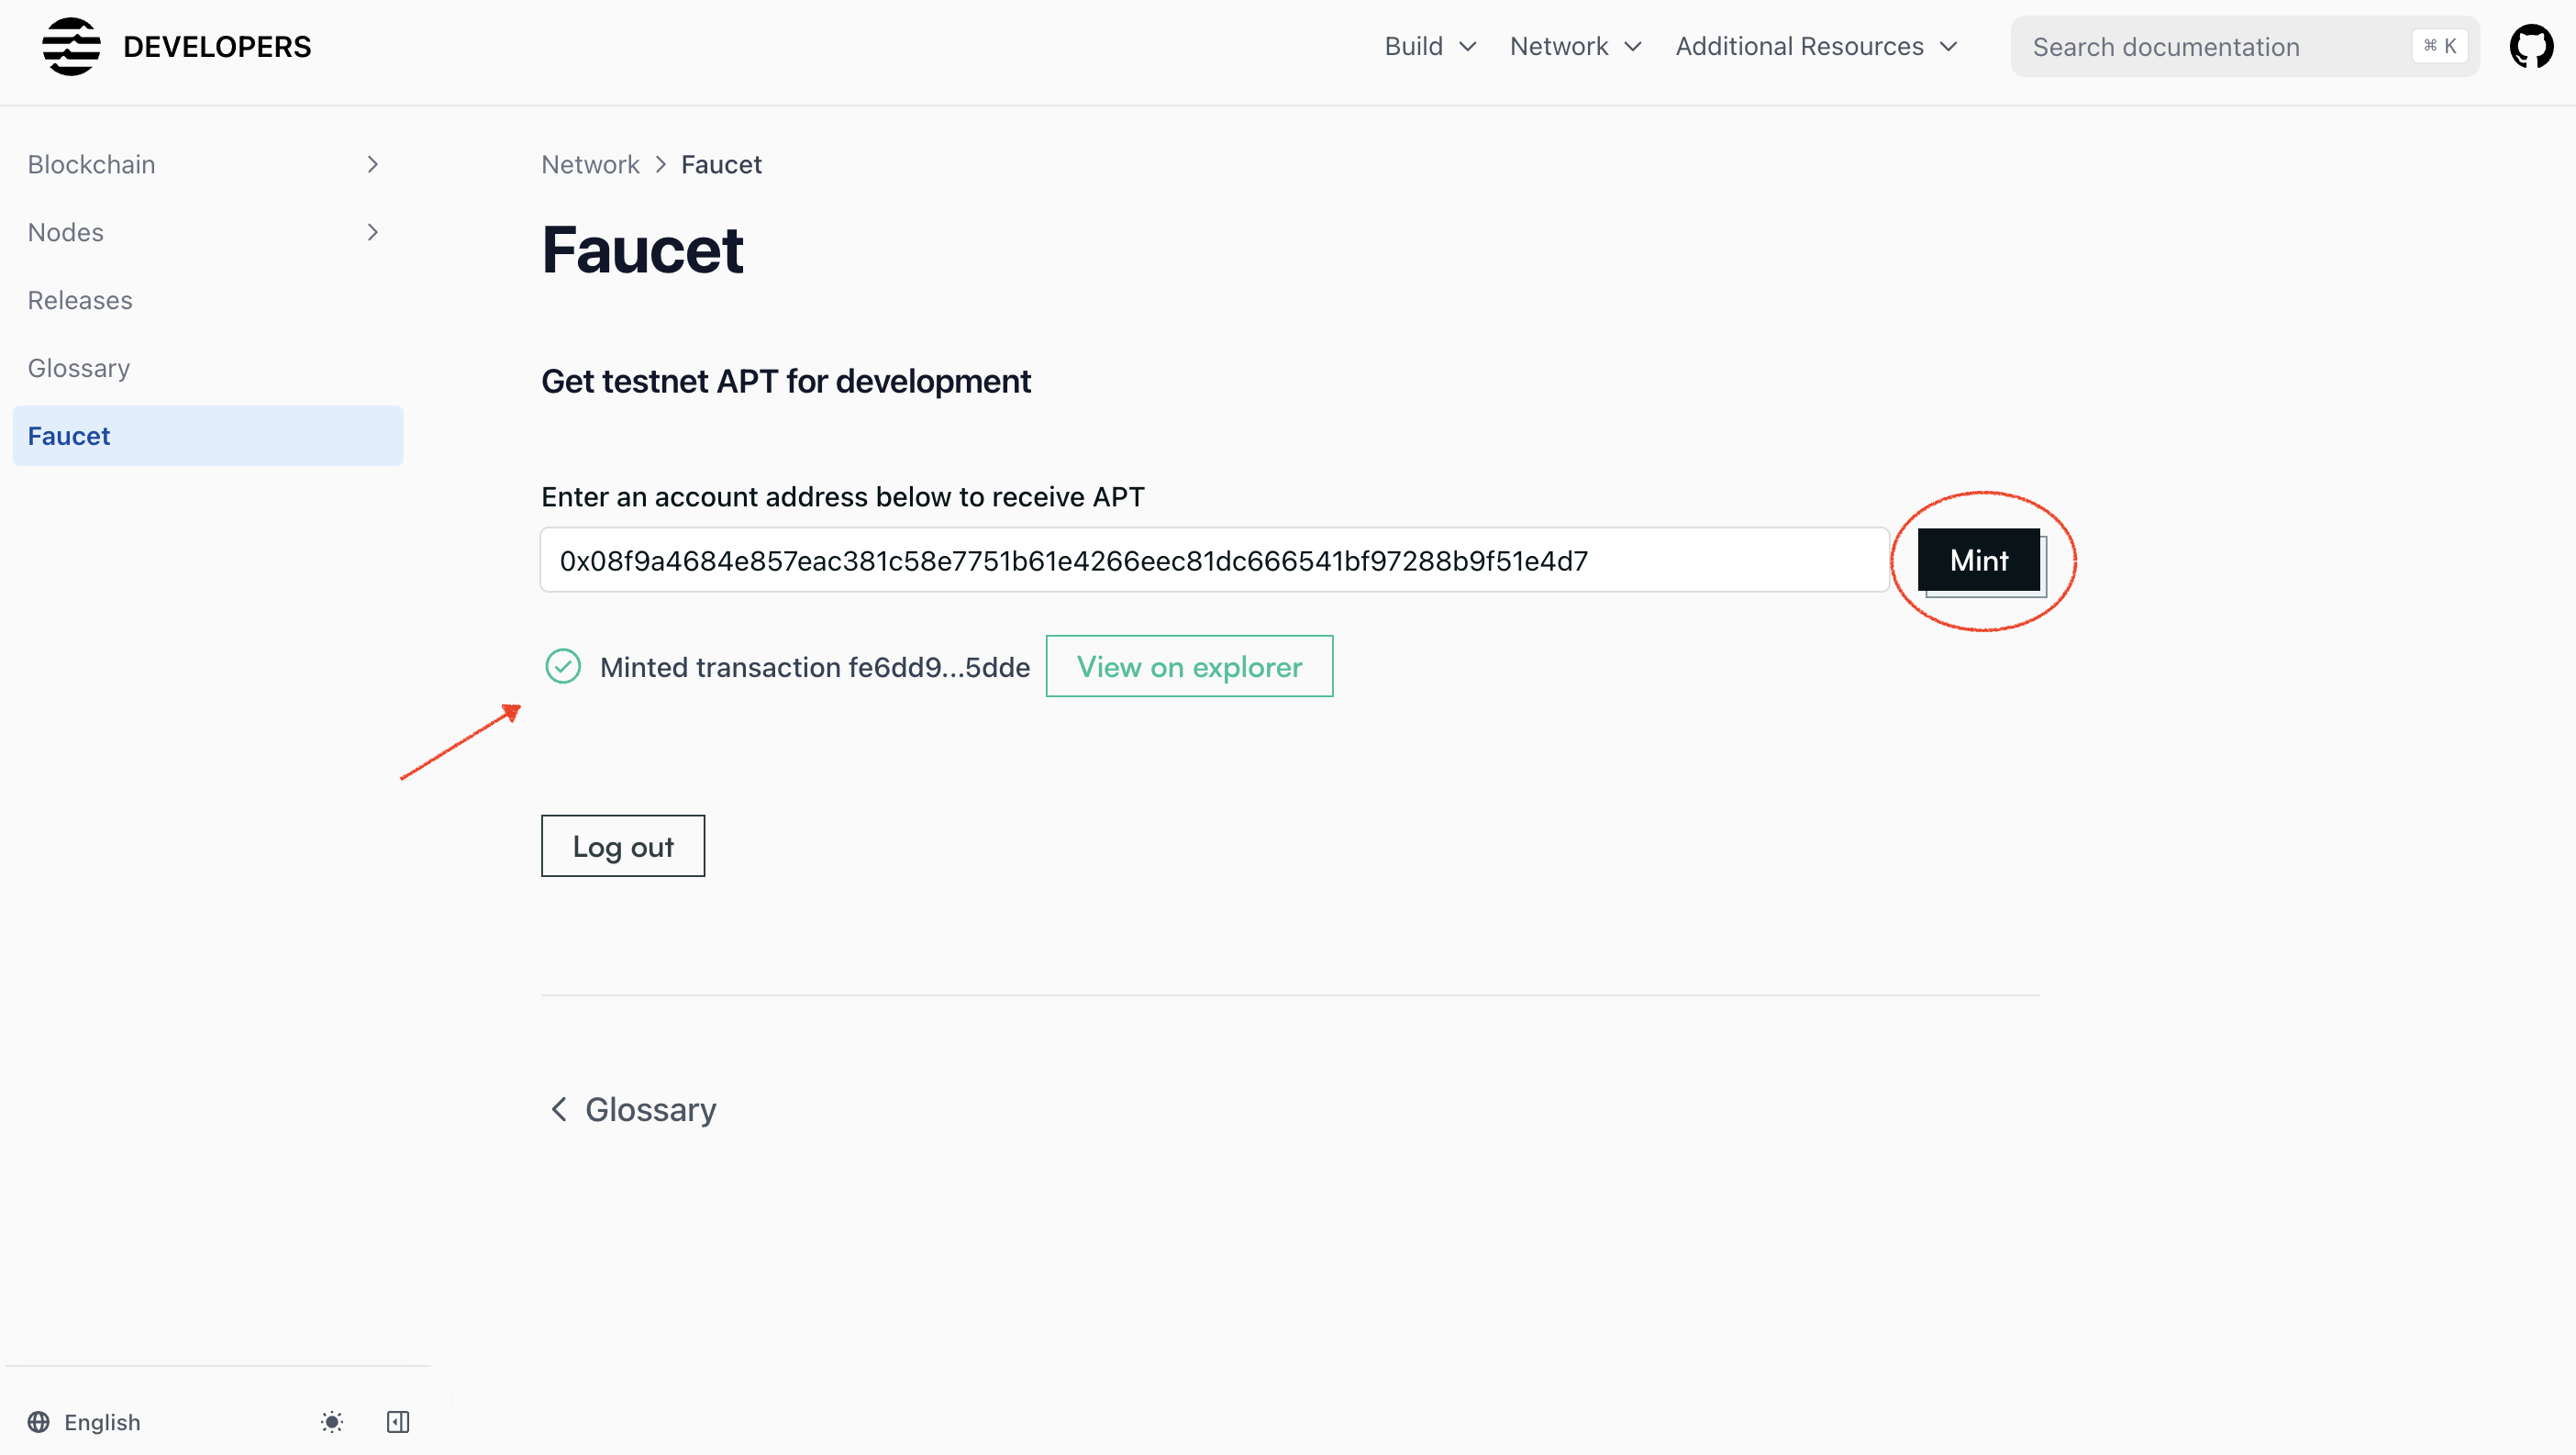Expand the Nodes sidebar section
Viewport: 2576px width, 1455px height.
click(x=372, y=232)
